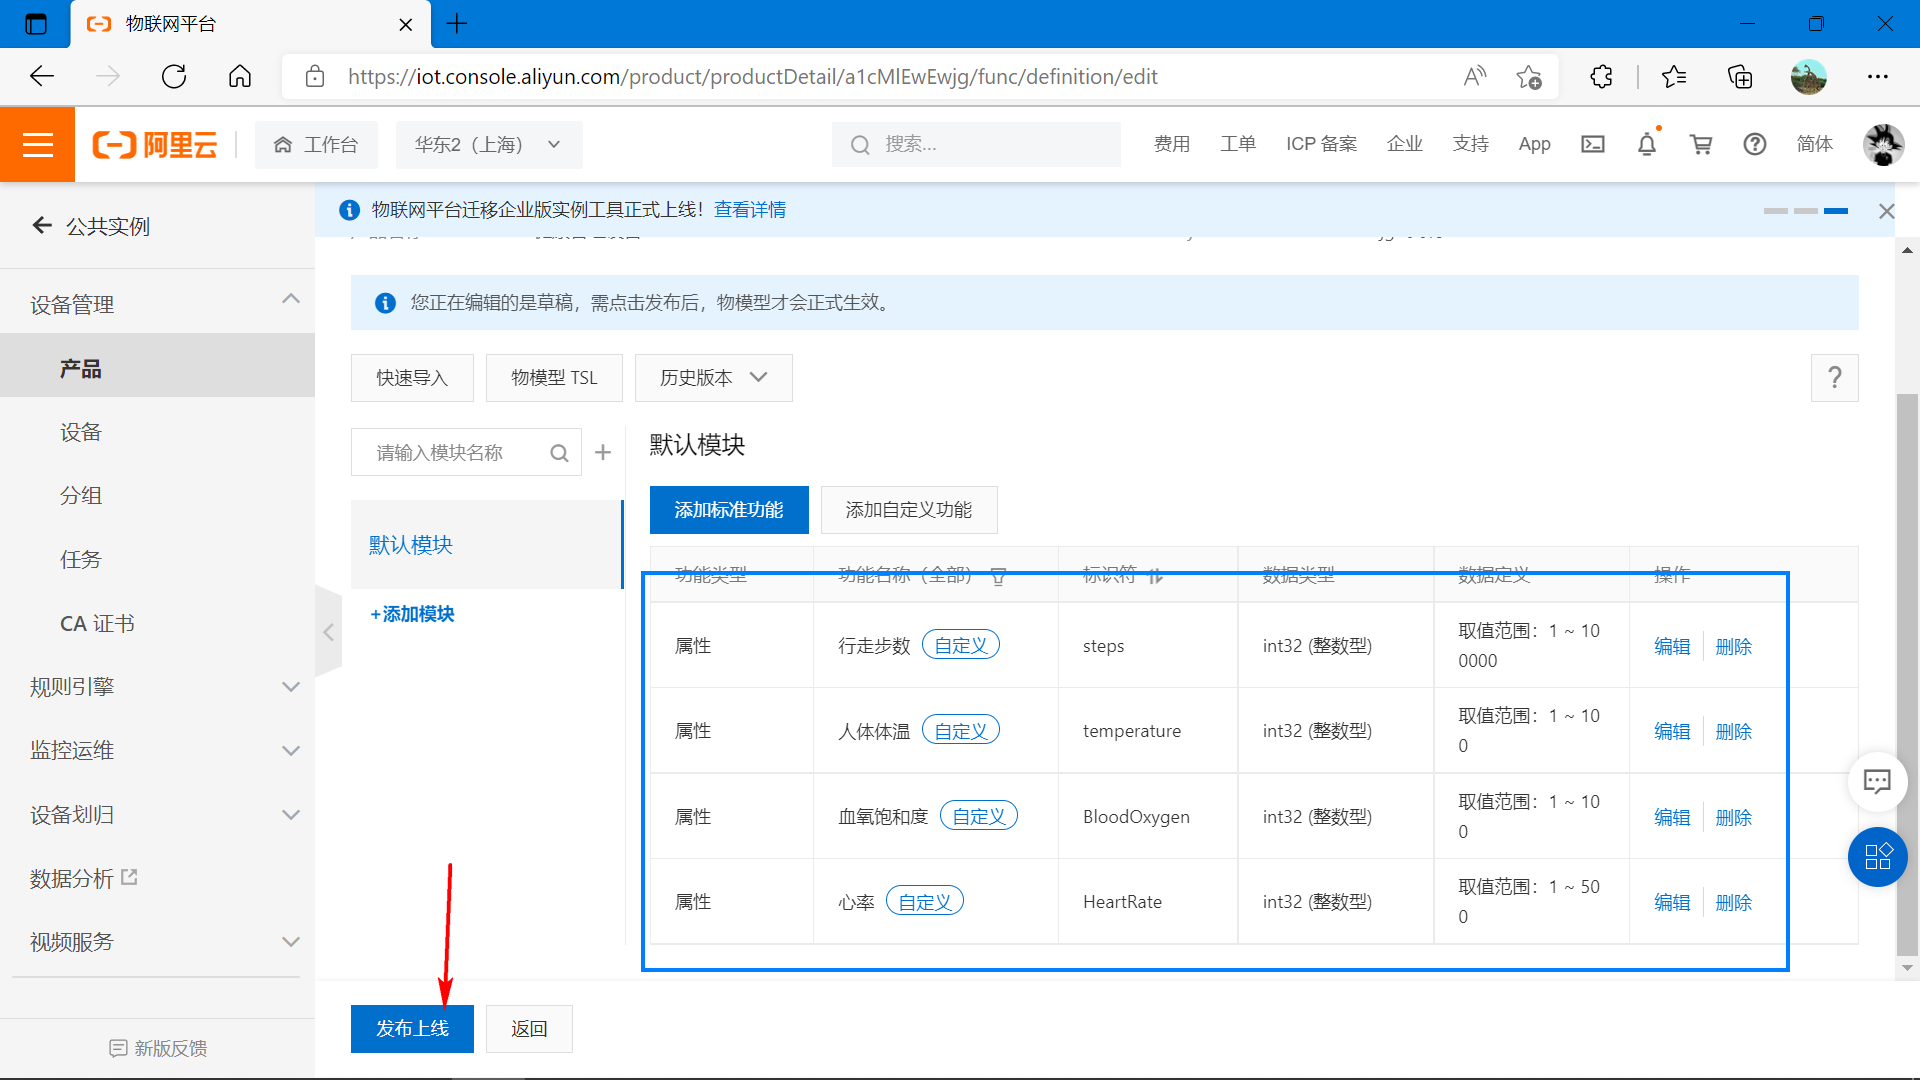Click 快速导入 button
Screen dimensions: 1920x1080
(412, 378)
